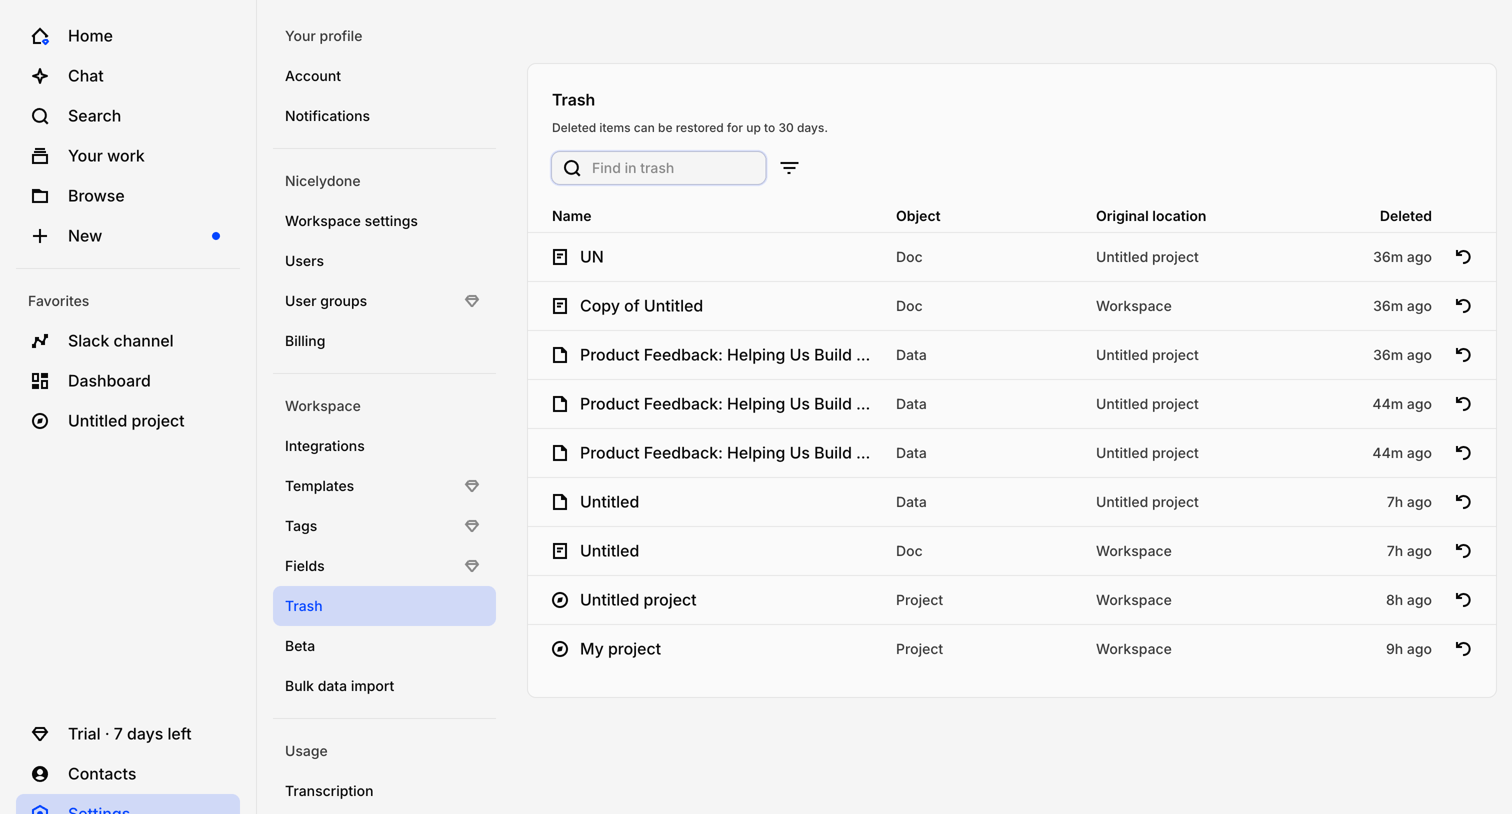
Task: Click 'Untitled' Data row name
Action: pos(609,502)
